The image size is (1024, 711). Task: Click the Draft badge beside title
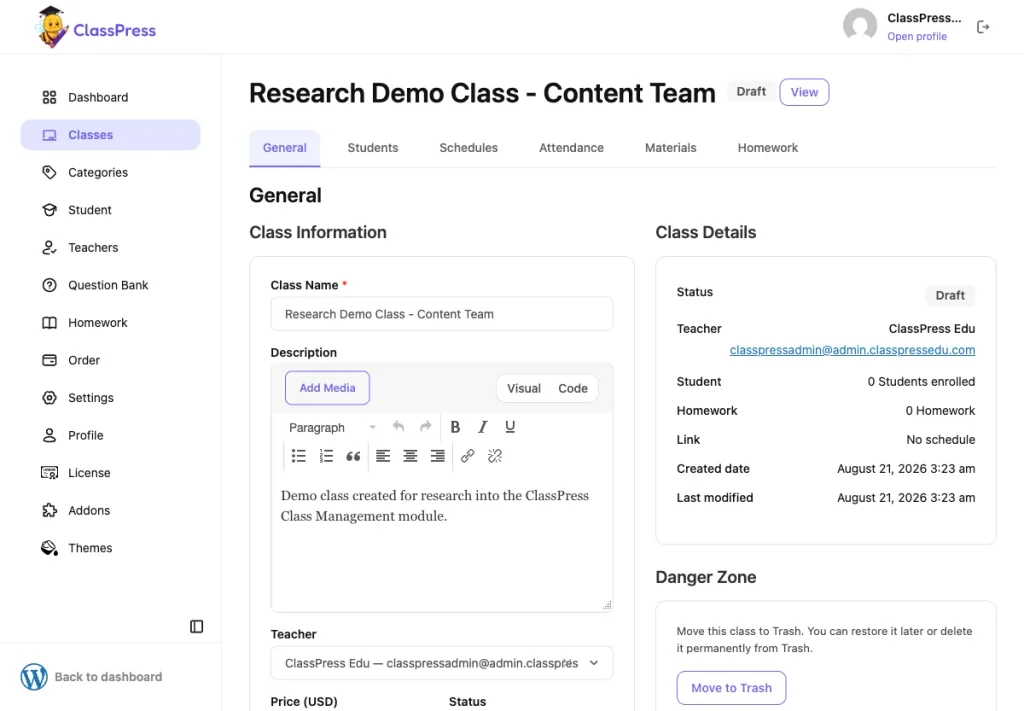751,91
